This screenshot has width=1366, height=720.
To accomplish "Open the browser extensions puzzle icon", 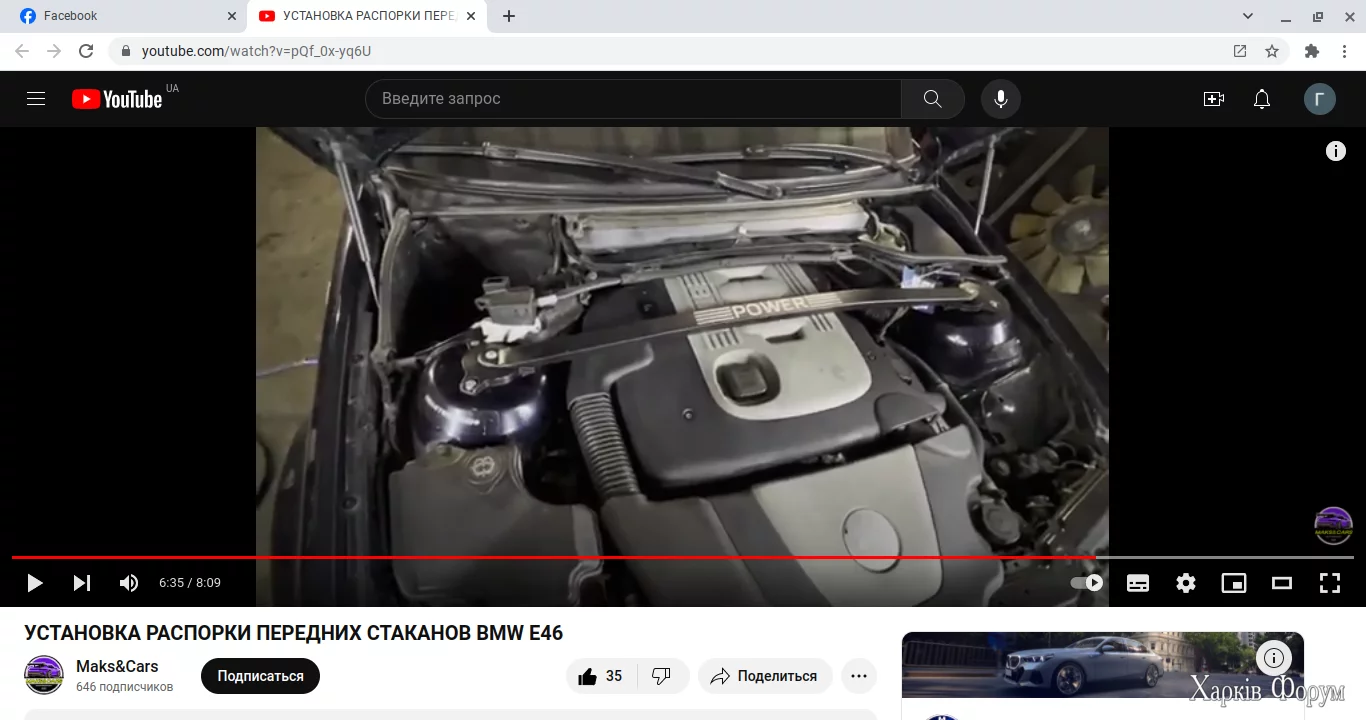I will click(1312, 51).
